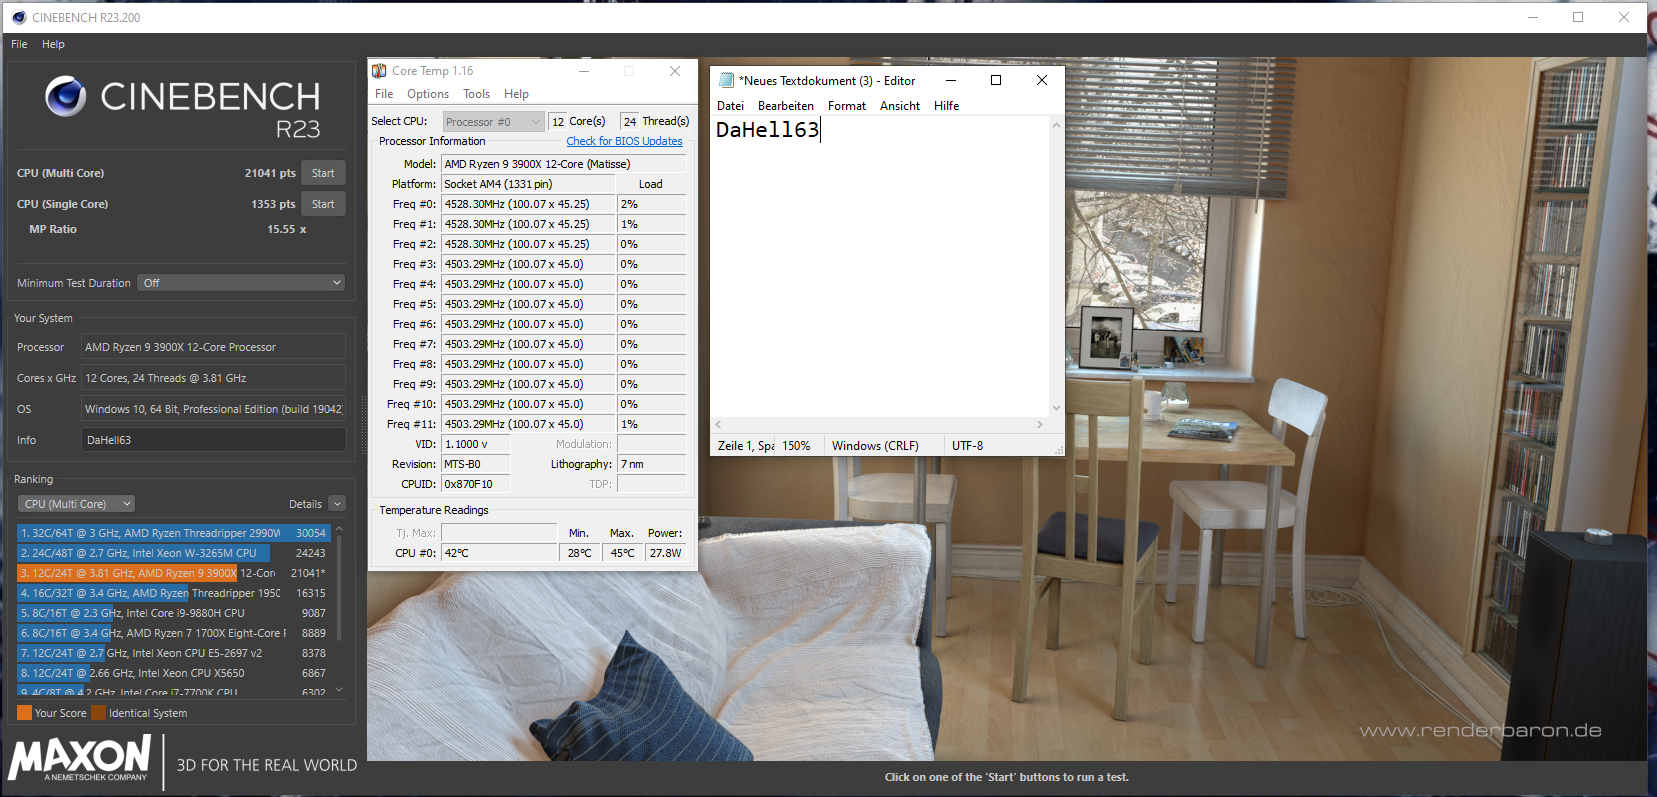
Task: Click the Cinebench logo icon in title bar
Action: point(18,17)
